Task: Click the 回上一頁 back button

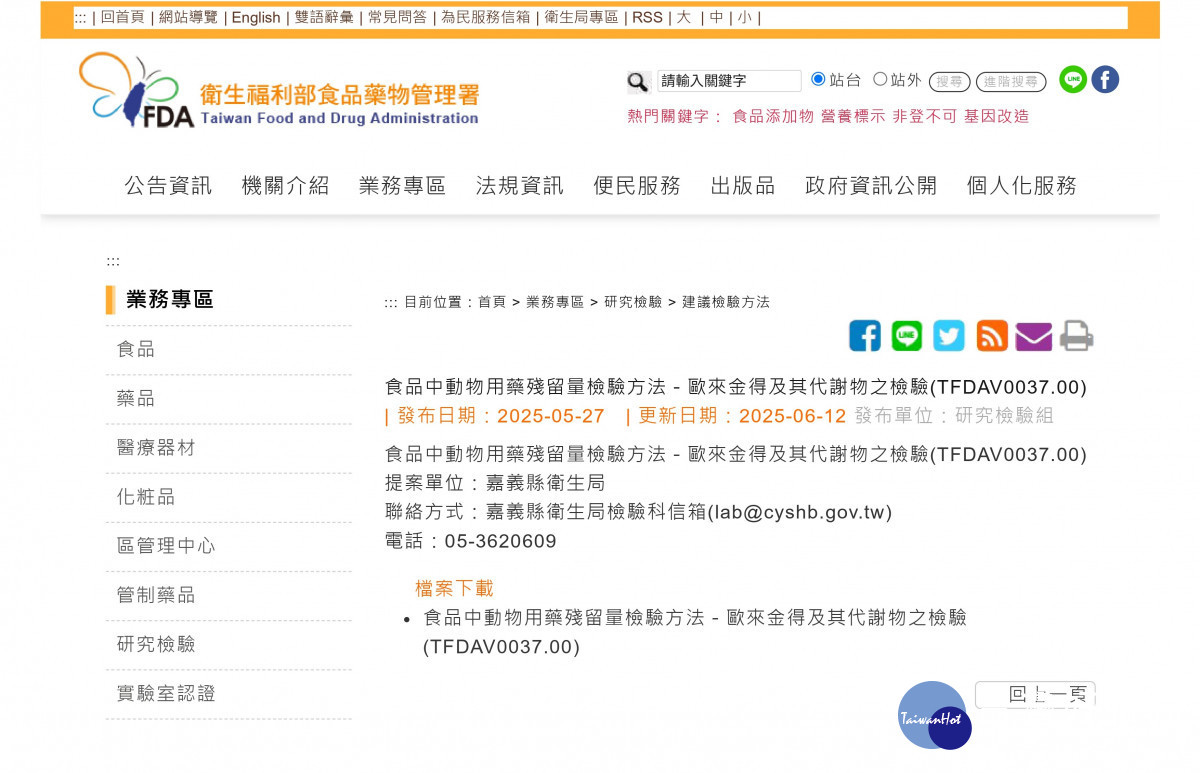Action: pyautogui.click(x=1036, y=695)
